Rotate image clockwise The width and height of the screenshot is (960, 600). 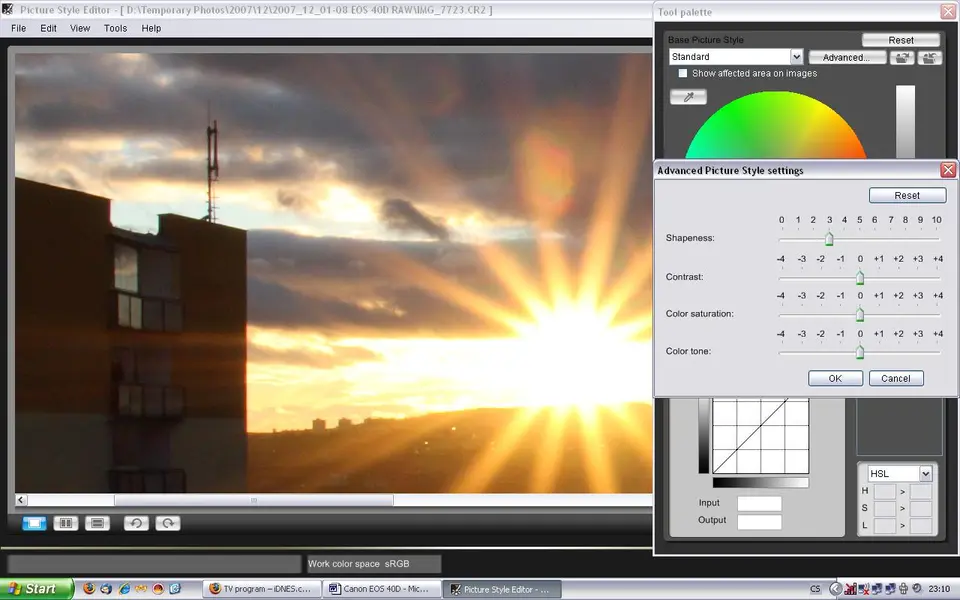[167, 523]
